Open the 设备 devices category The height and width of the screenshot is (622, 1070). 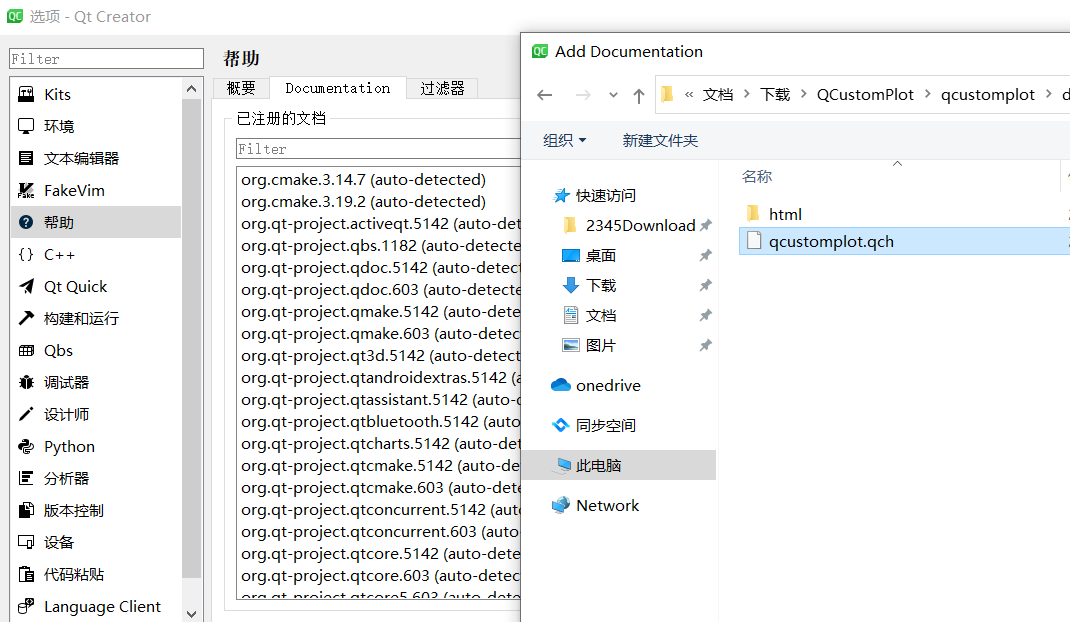96,543
